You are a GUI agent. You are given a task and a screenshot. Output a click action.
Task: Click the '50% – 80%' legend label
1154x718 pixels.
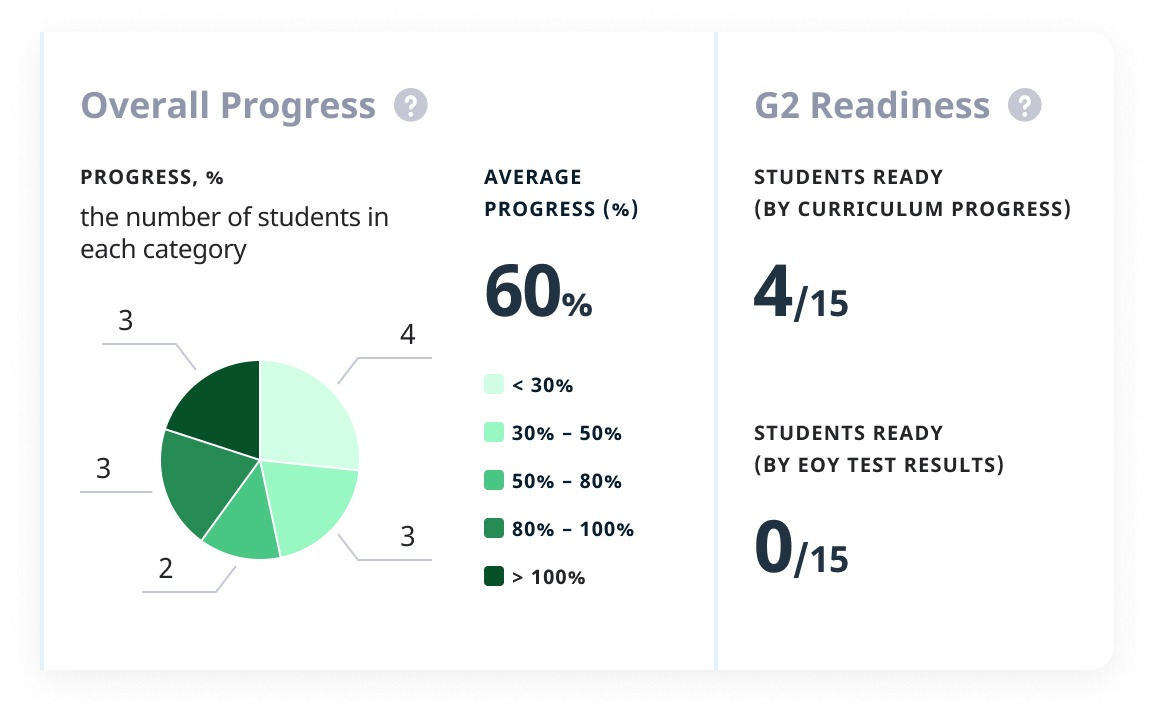[567, 481]
